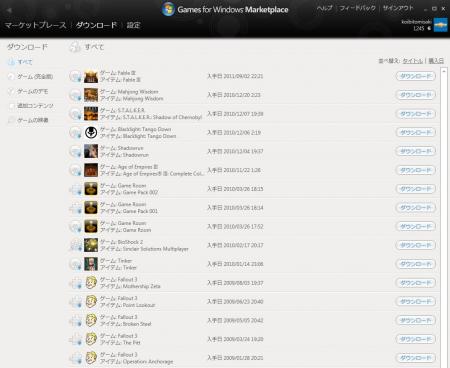450x368 pixels.
Task: Download Game Pack 001
Action: pos(416,208)
